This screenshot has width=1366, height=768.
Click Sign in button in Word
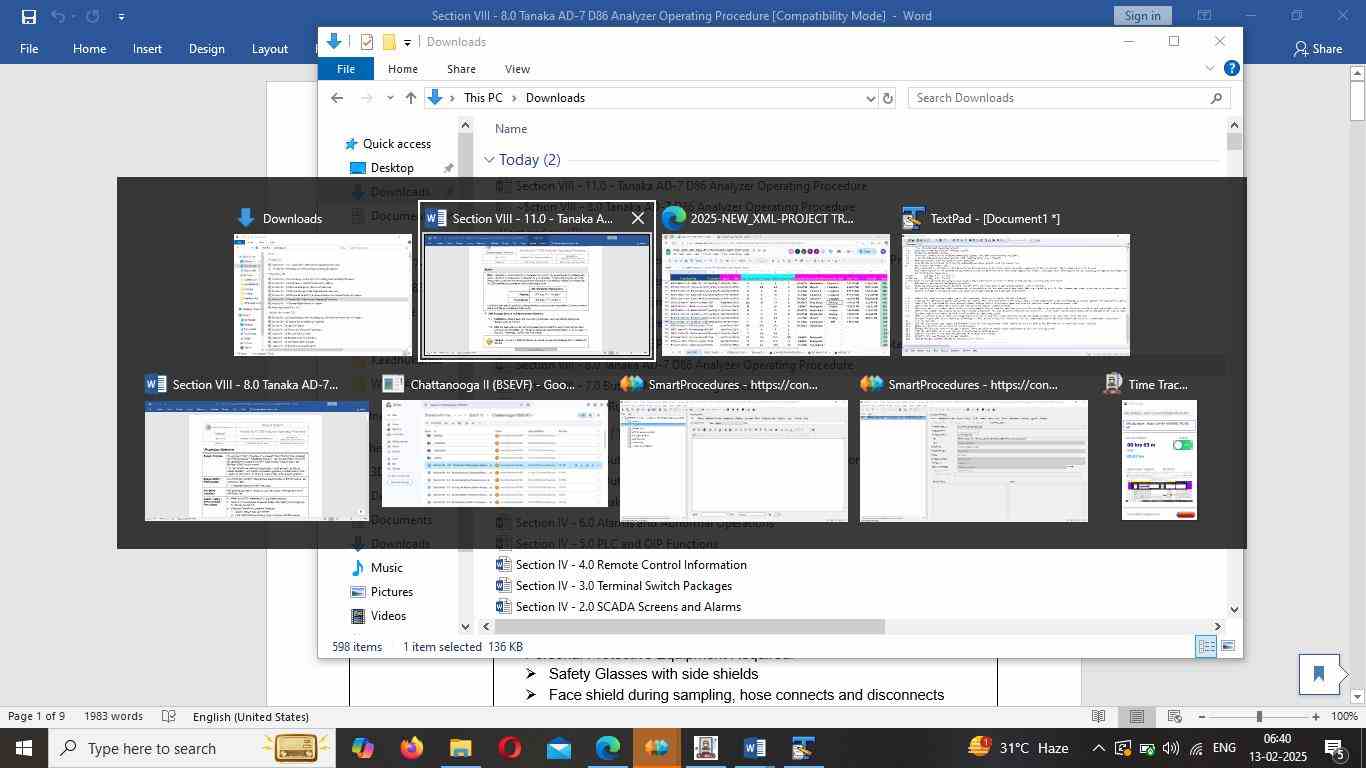pos(1142,15)
